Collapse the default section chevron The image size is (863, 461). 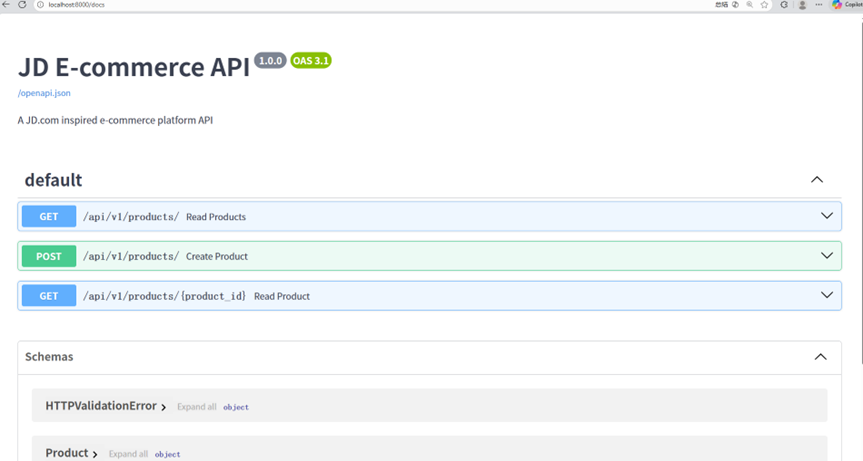pyautogui.click(x=817, y=180)
